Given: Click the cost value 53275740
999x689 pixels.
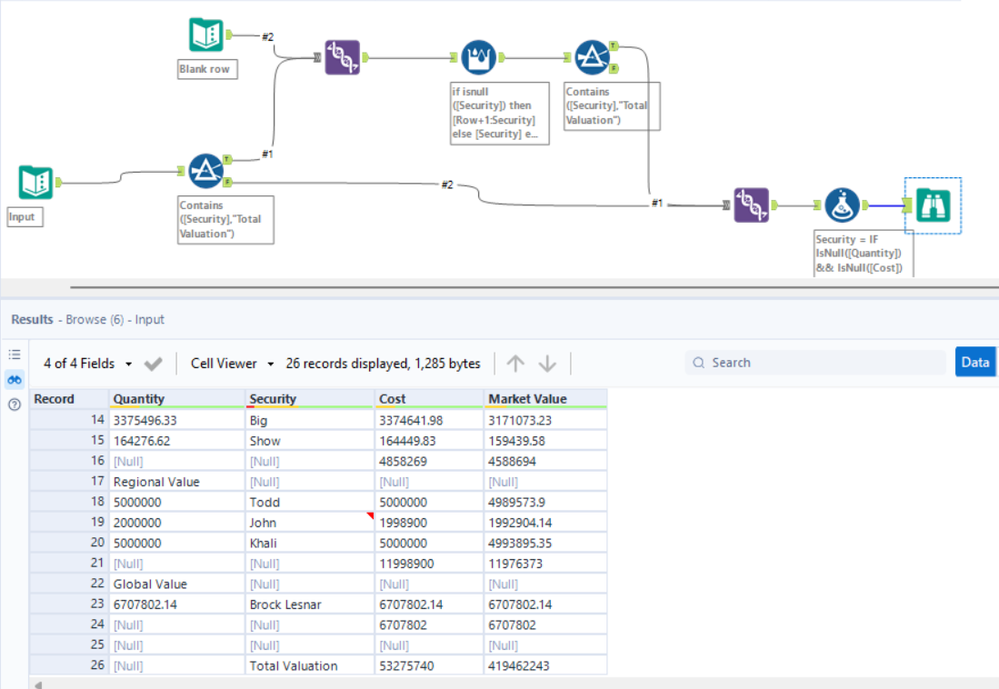Looking at the screenshot, I should pyautogui.click(x=429, y=665).
